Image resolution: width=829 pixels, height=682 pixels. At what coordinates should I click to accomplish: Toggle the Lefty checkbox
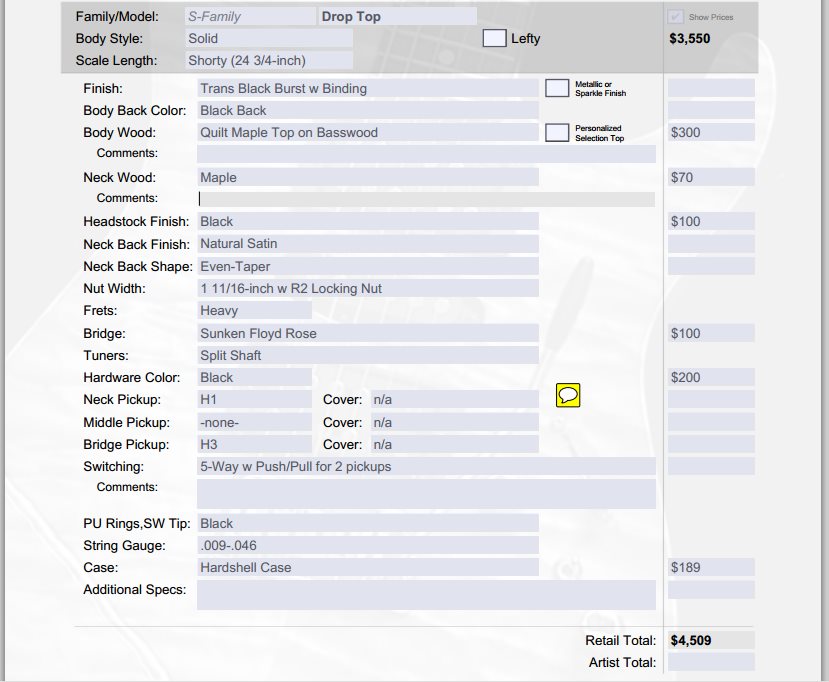[494, 38]
